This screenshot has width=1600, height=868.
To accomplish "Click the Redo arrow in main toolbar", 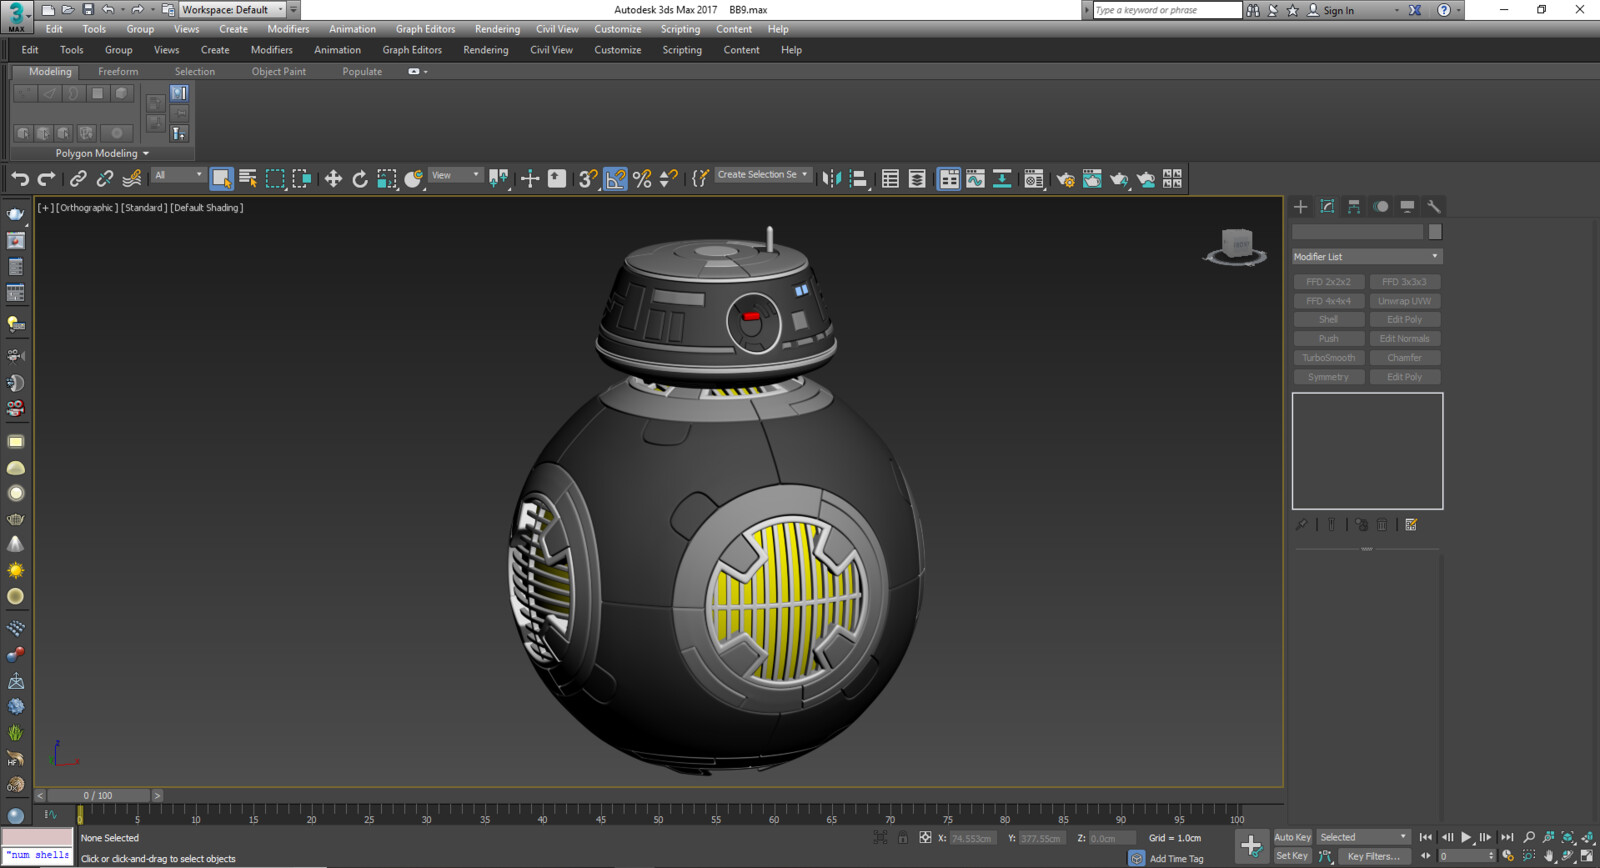I will (x=46, y=179).
